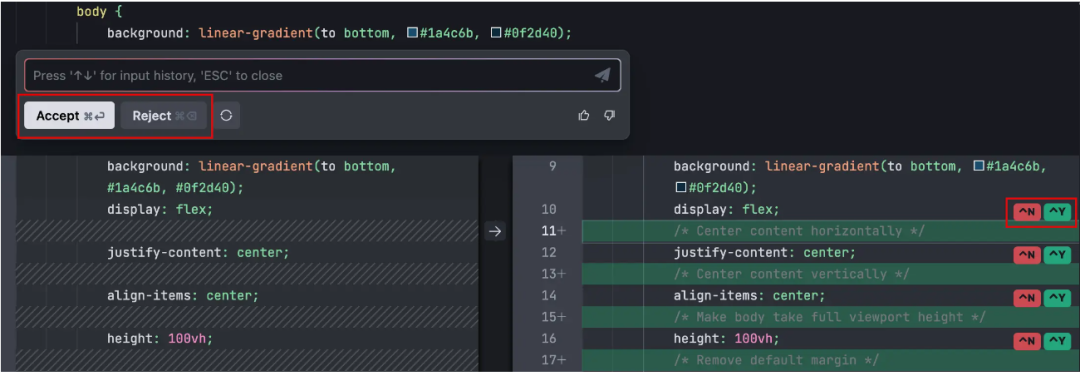Click 'display: flex;' on line 10
The width and height of the screenshot is (1080, 376).
coord(727,209)
